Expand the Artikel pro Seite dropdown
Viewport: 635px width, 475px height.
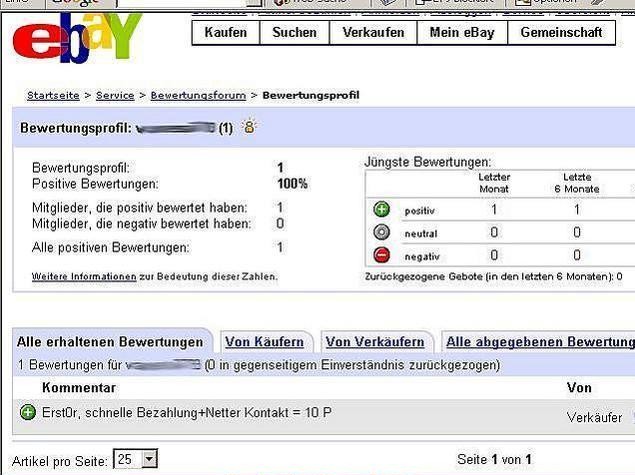point(150,459)
